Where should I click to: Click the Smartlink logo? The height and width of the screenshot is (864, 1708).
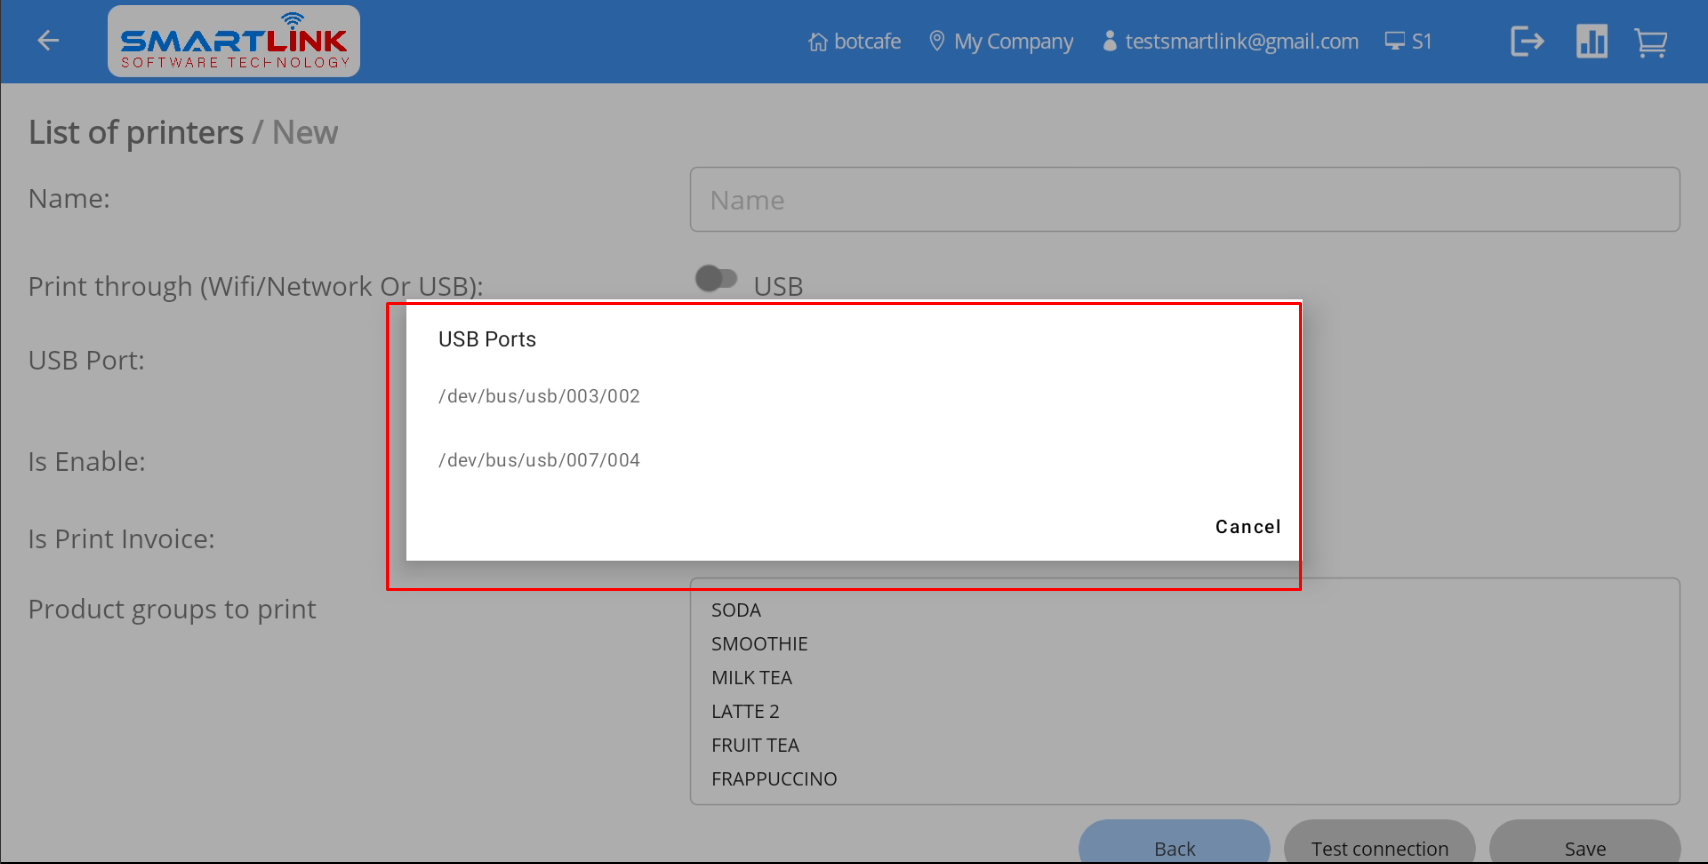pyautogui.click(x=234, y=42)
